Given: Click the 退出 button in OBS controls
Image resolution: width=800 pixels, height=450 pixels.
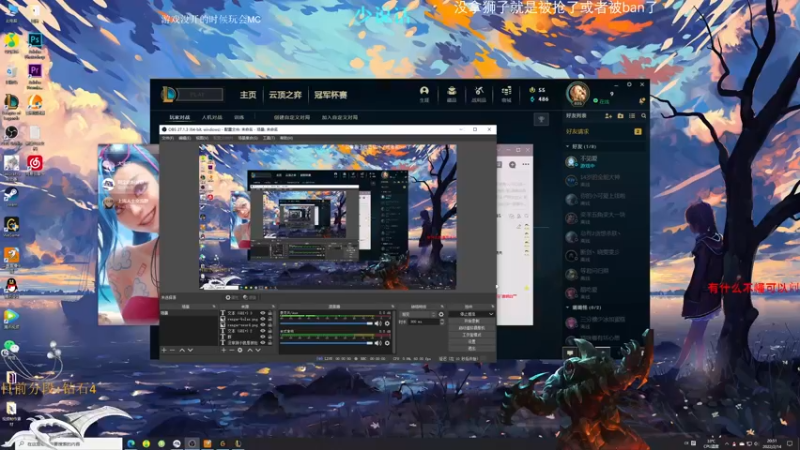Looking at the screenshot, I should click(472, 348).
